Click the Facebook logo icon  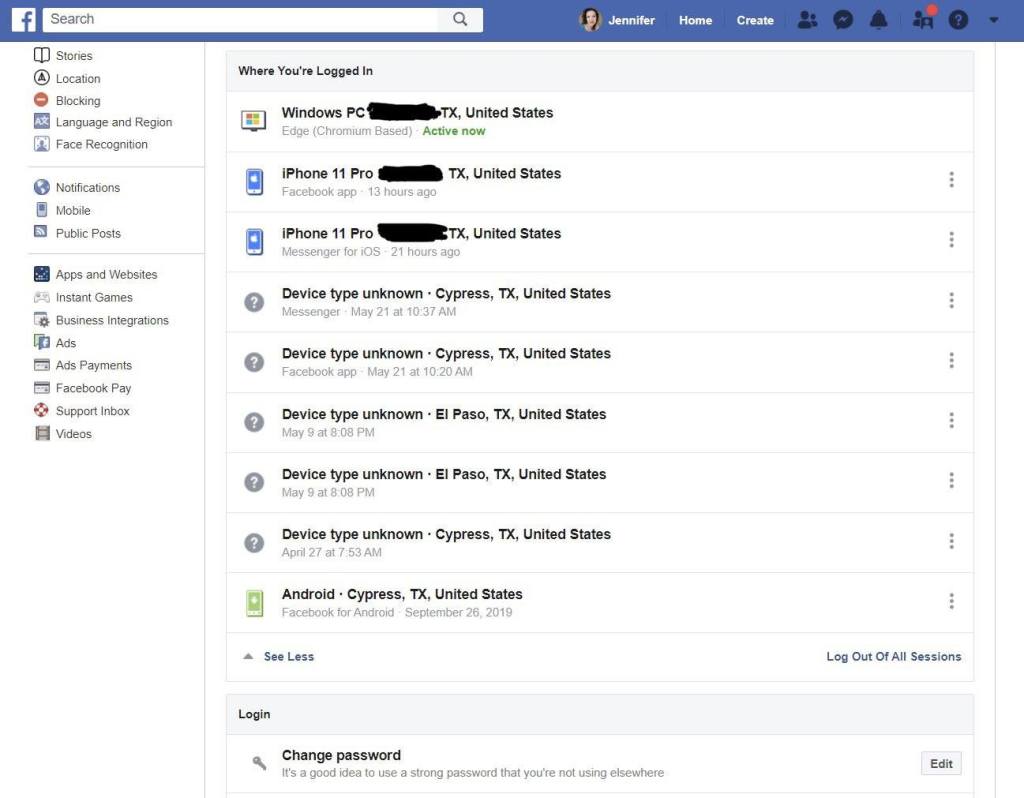click(25, 19)
